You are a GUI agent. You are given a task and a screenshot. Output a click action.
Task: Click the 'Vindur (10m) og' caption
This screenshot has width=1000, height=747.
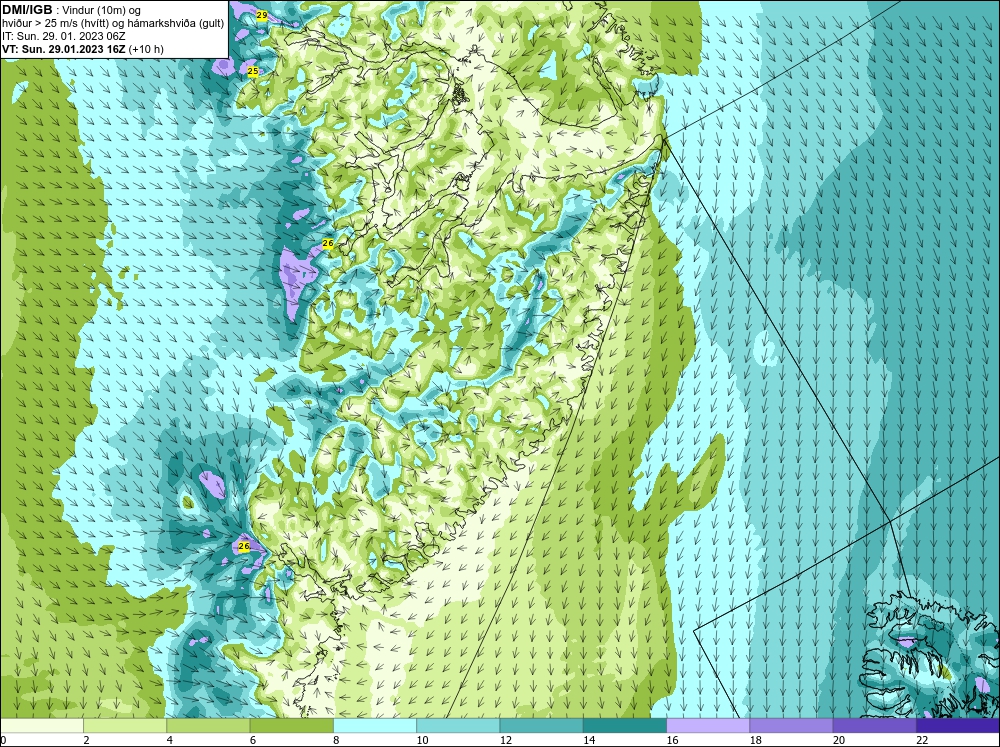click(103, 10)
